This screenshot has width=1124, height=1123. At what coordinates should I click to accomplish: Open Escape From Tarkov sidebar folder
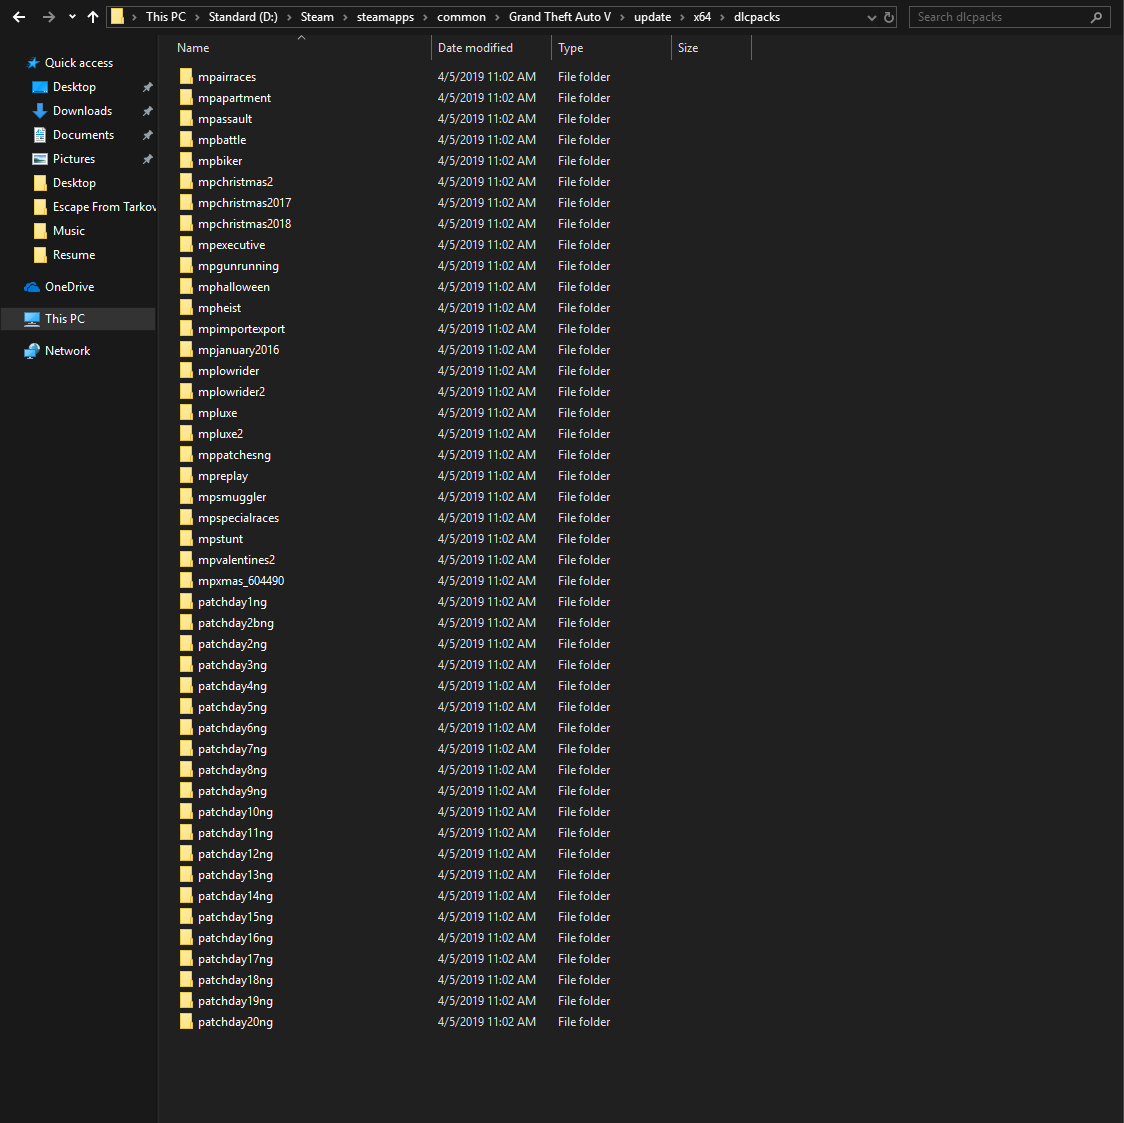[104, 207]
